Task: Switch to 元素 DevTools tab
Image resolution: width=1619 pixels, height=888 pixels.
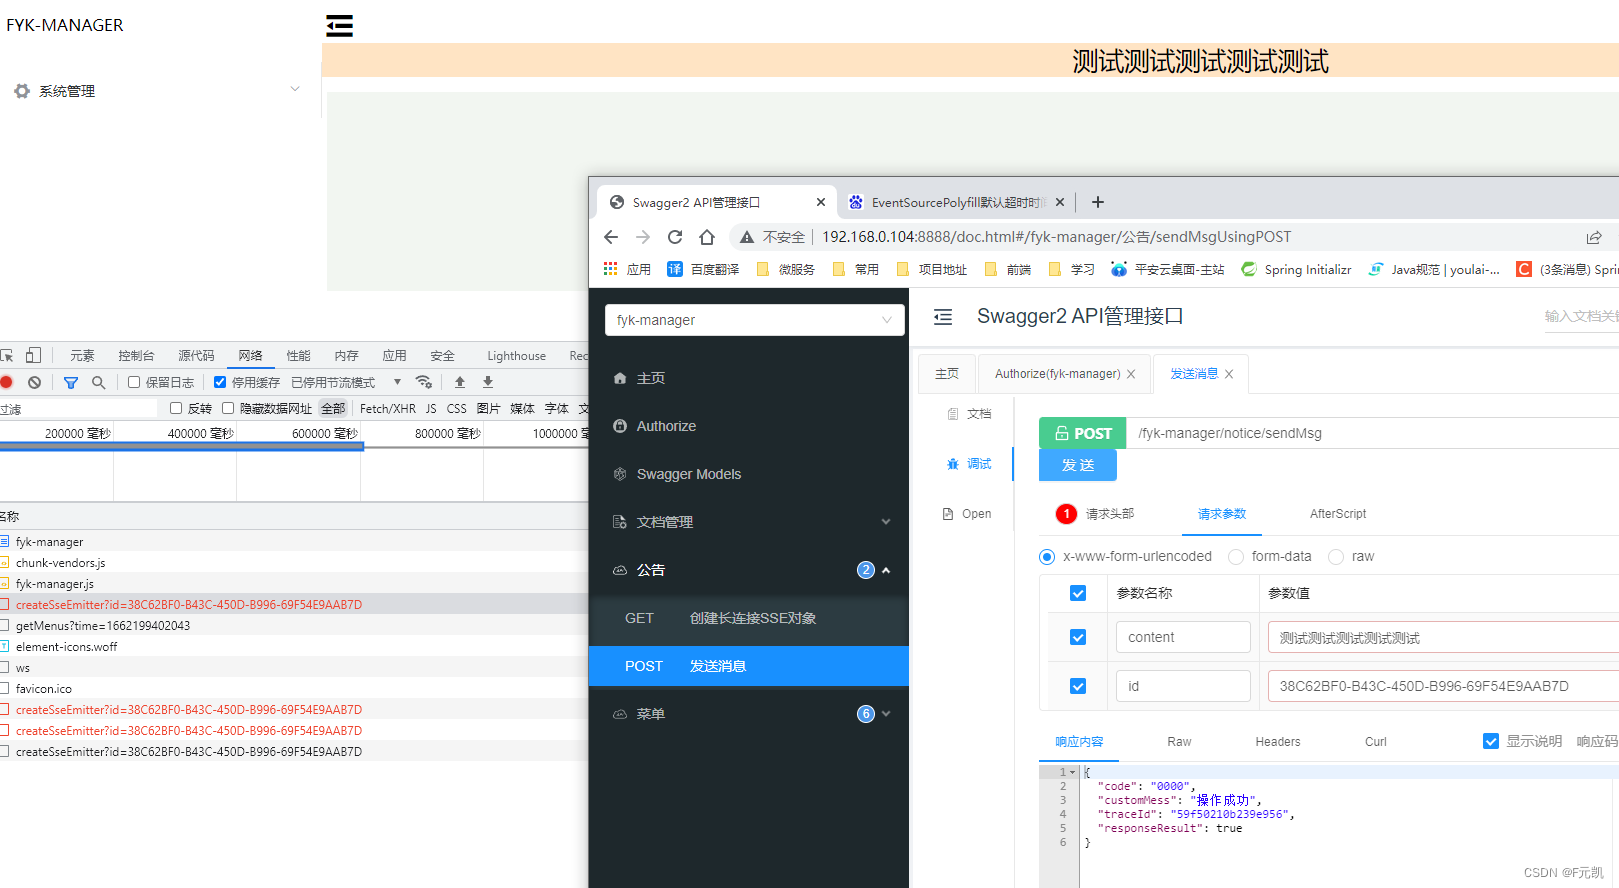Action: tap(82, 355)
